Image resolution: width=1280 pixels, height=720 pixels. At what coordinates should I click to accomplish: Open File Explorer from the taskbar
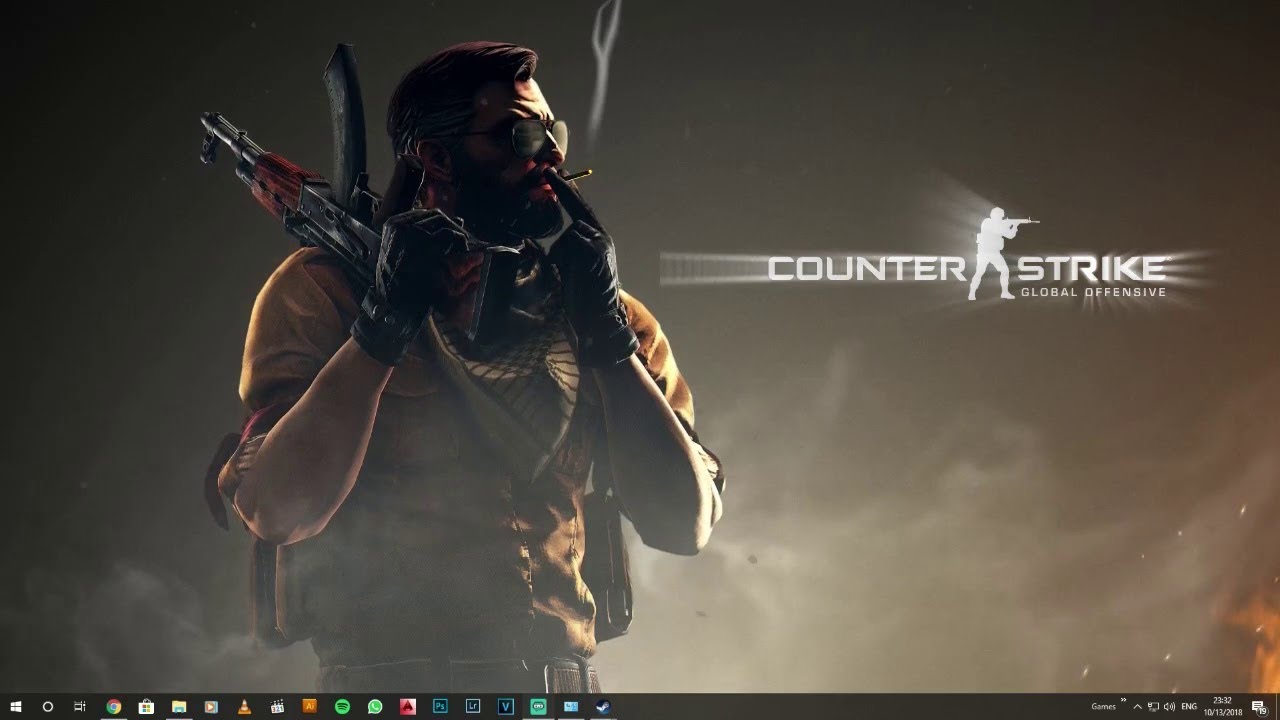click(x=179, y=707)
